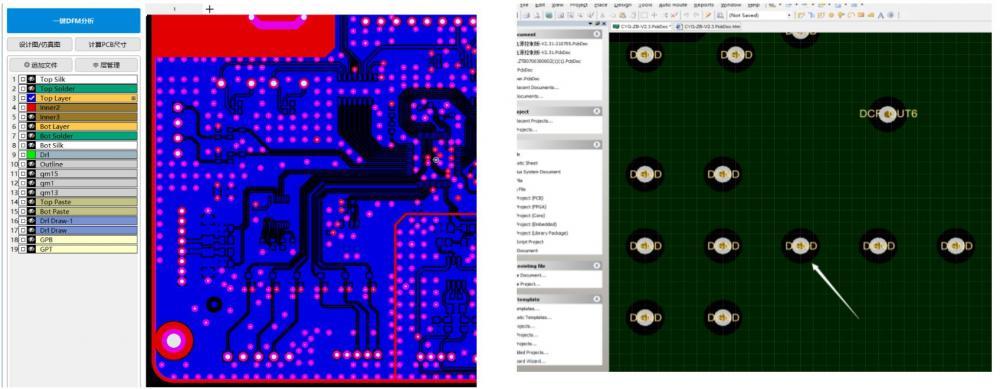
Task: Collapse the first panel section in Files sidebar
Action: coord(596,34)
